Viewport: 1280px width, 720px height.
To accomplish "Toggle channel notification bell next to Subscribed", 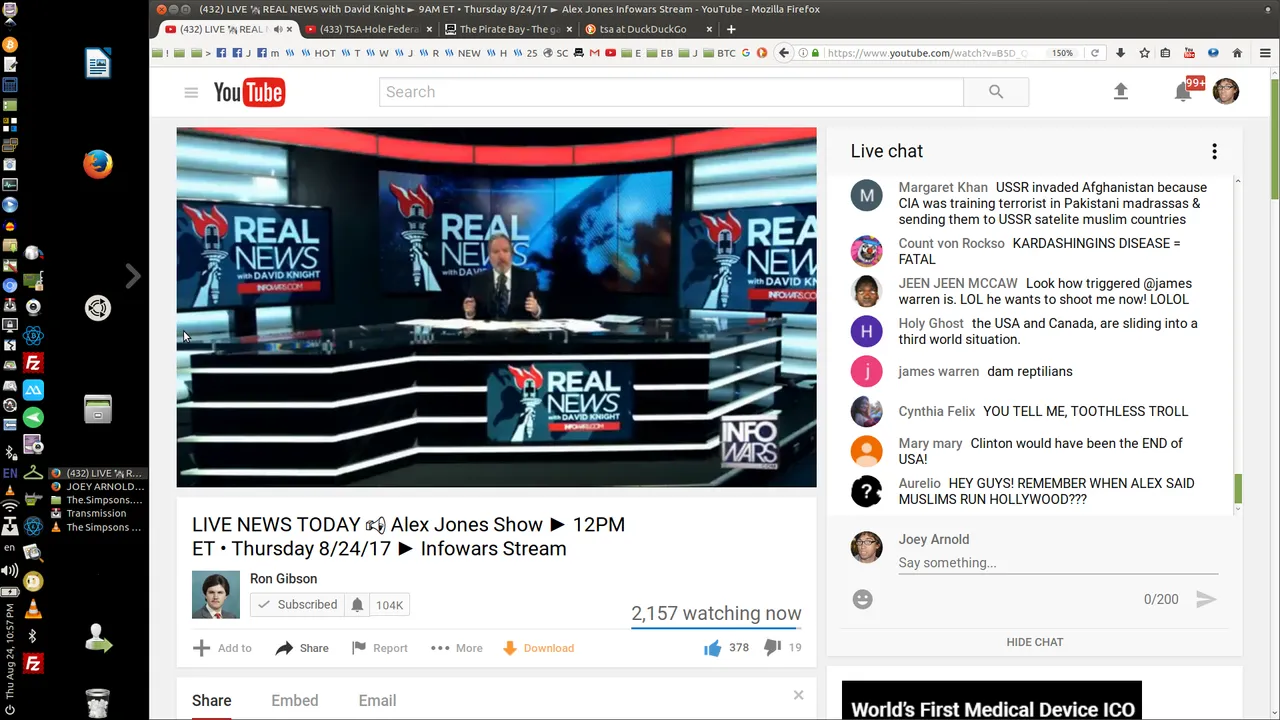I will pos(357,605).
